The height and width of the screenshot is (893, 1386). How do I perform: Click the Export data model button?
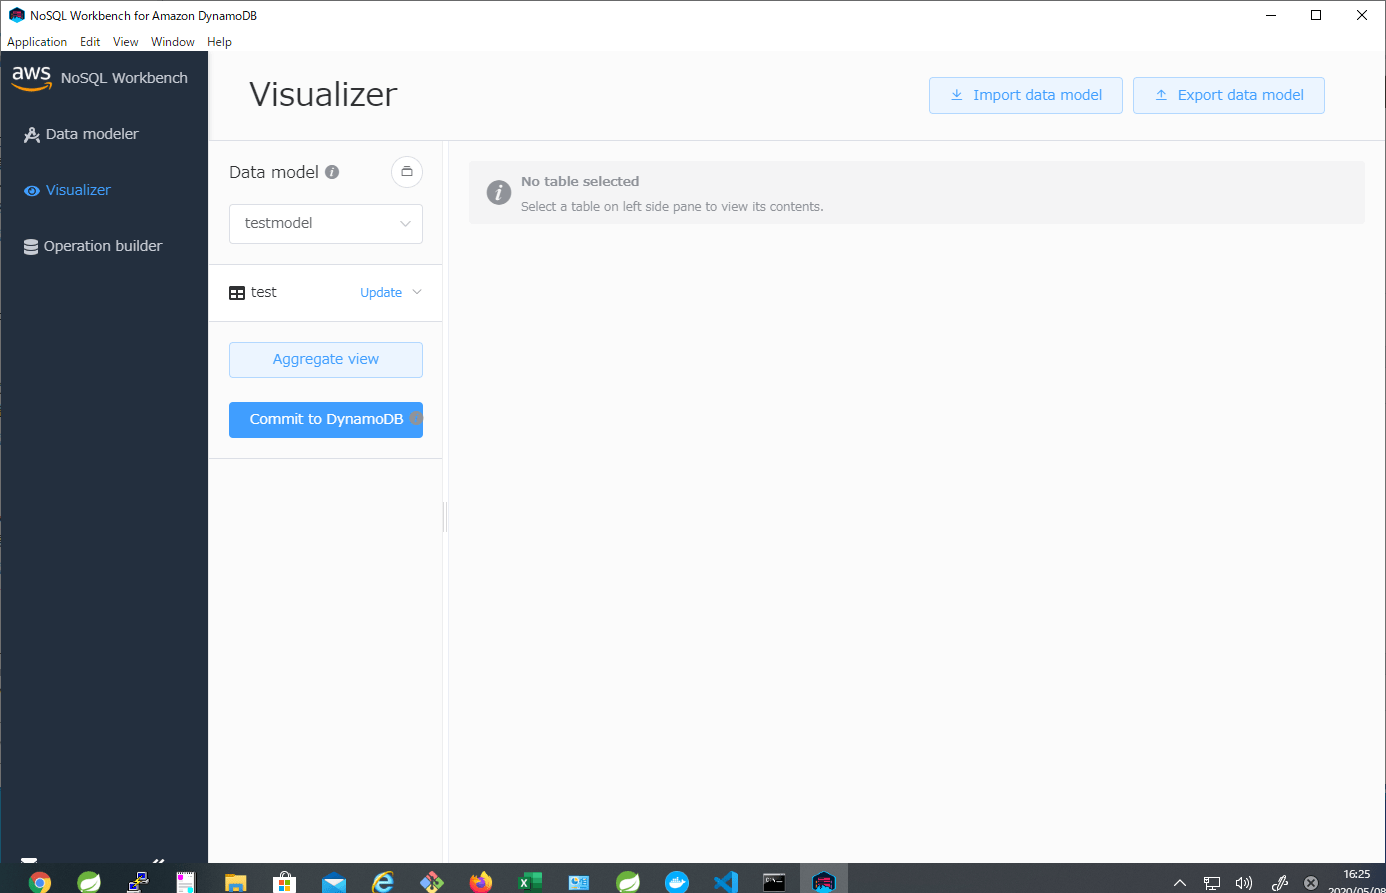[x=1228, y=95]
